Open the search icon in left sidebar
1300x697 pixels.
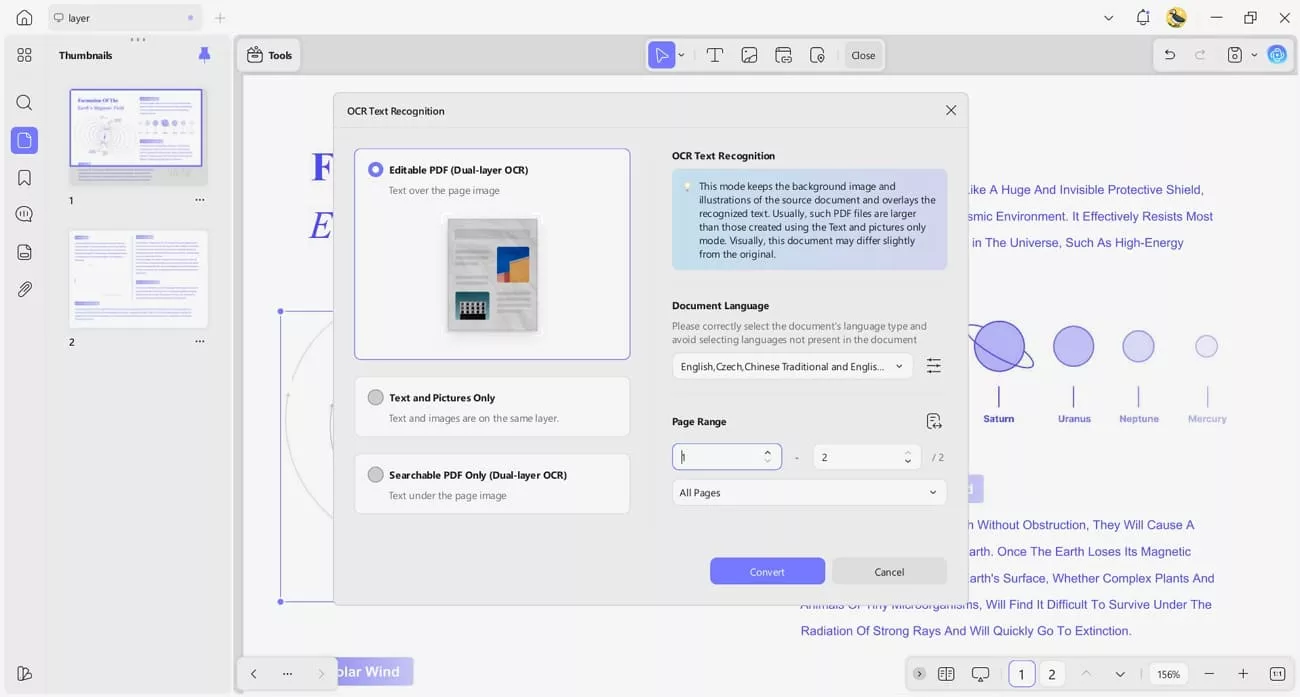coord(24,102)
